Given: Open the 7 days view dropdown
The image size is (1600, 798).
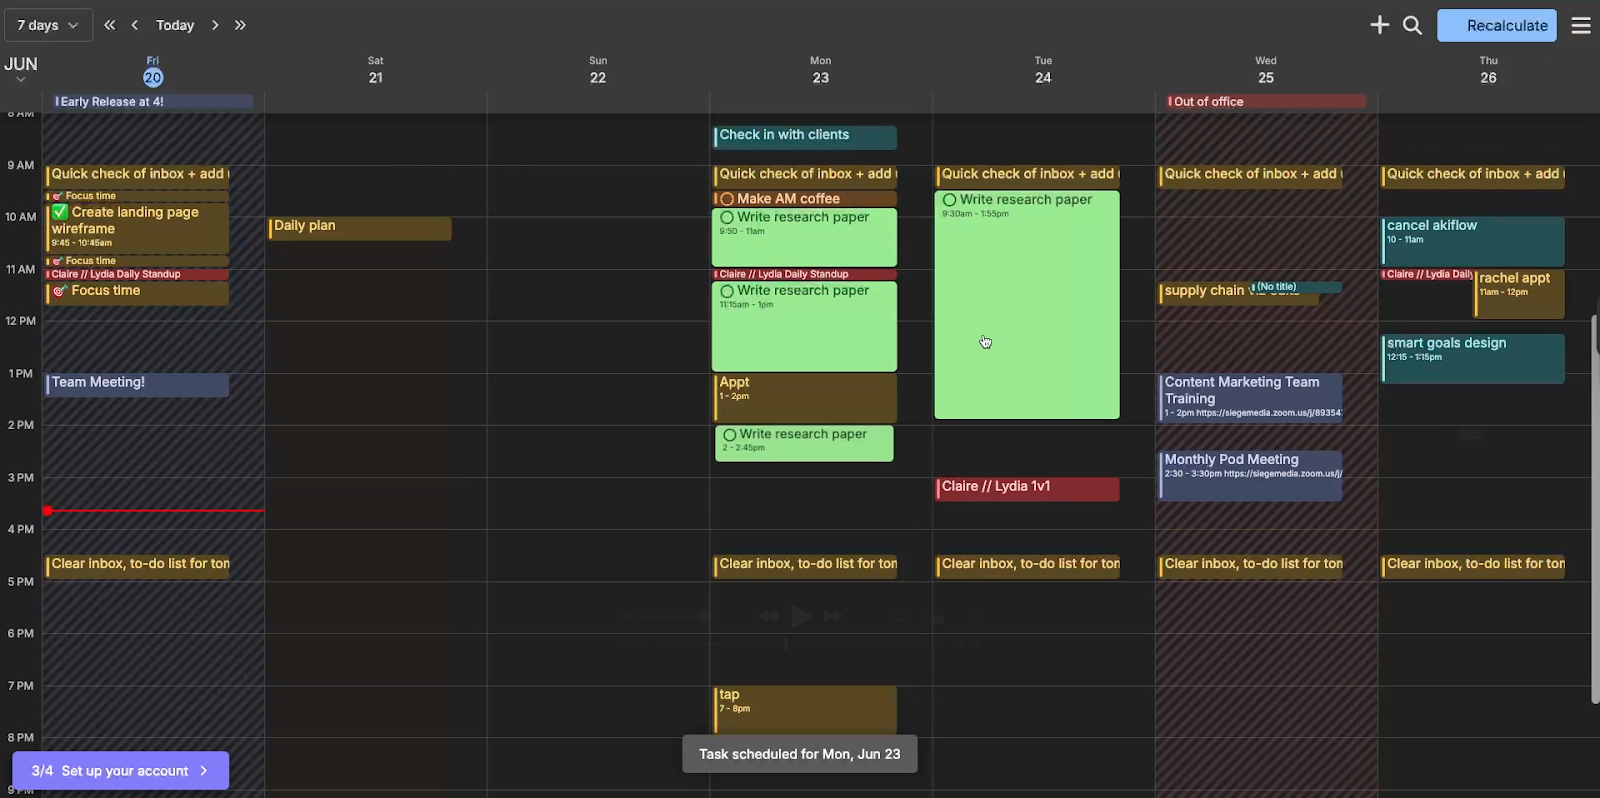Looking at the screenshot, I should 48,25.
